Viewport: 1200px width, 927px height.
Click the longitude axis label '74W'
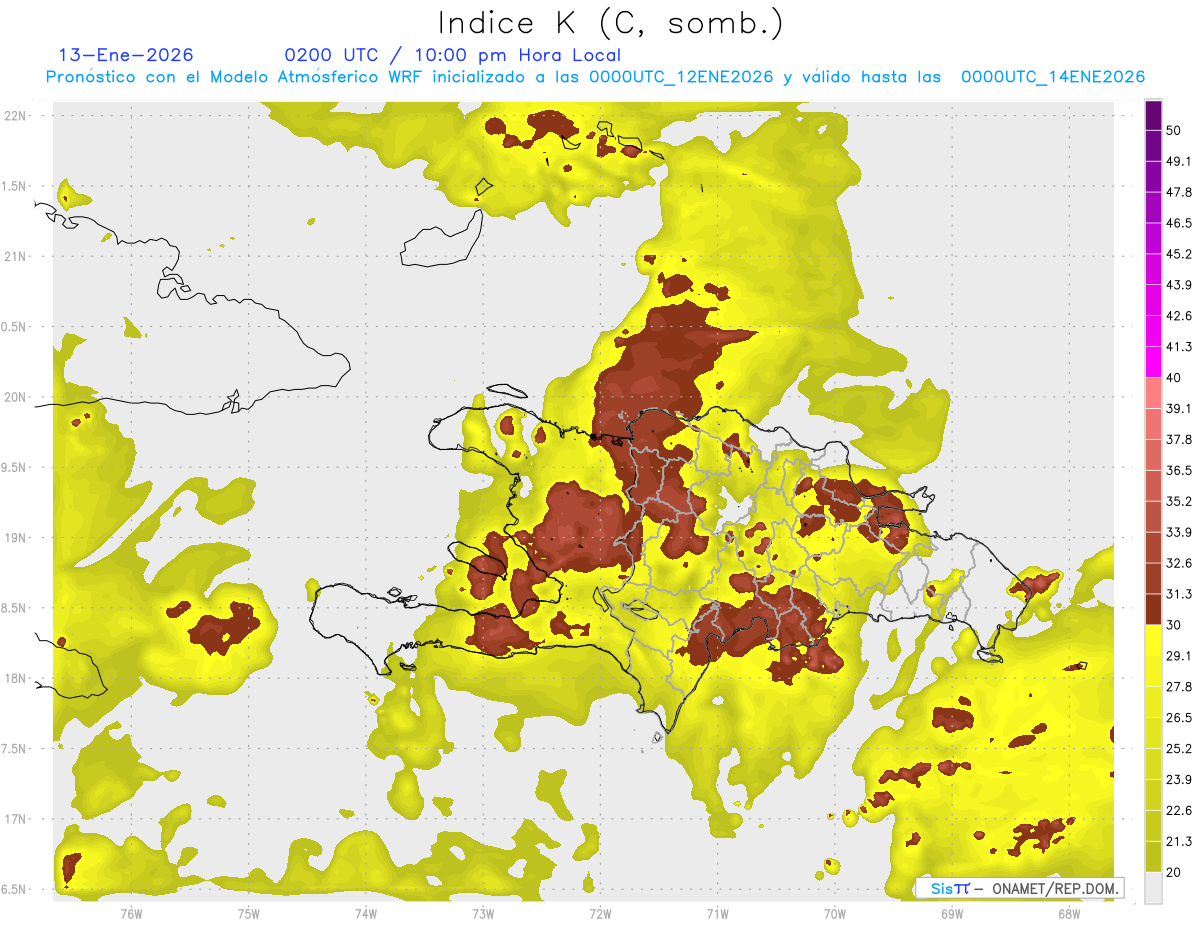pos(366,913)
